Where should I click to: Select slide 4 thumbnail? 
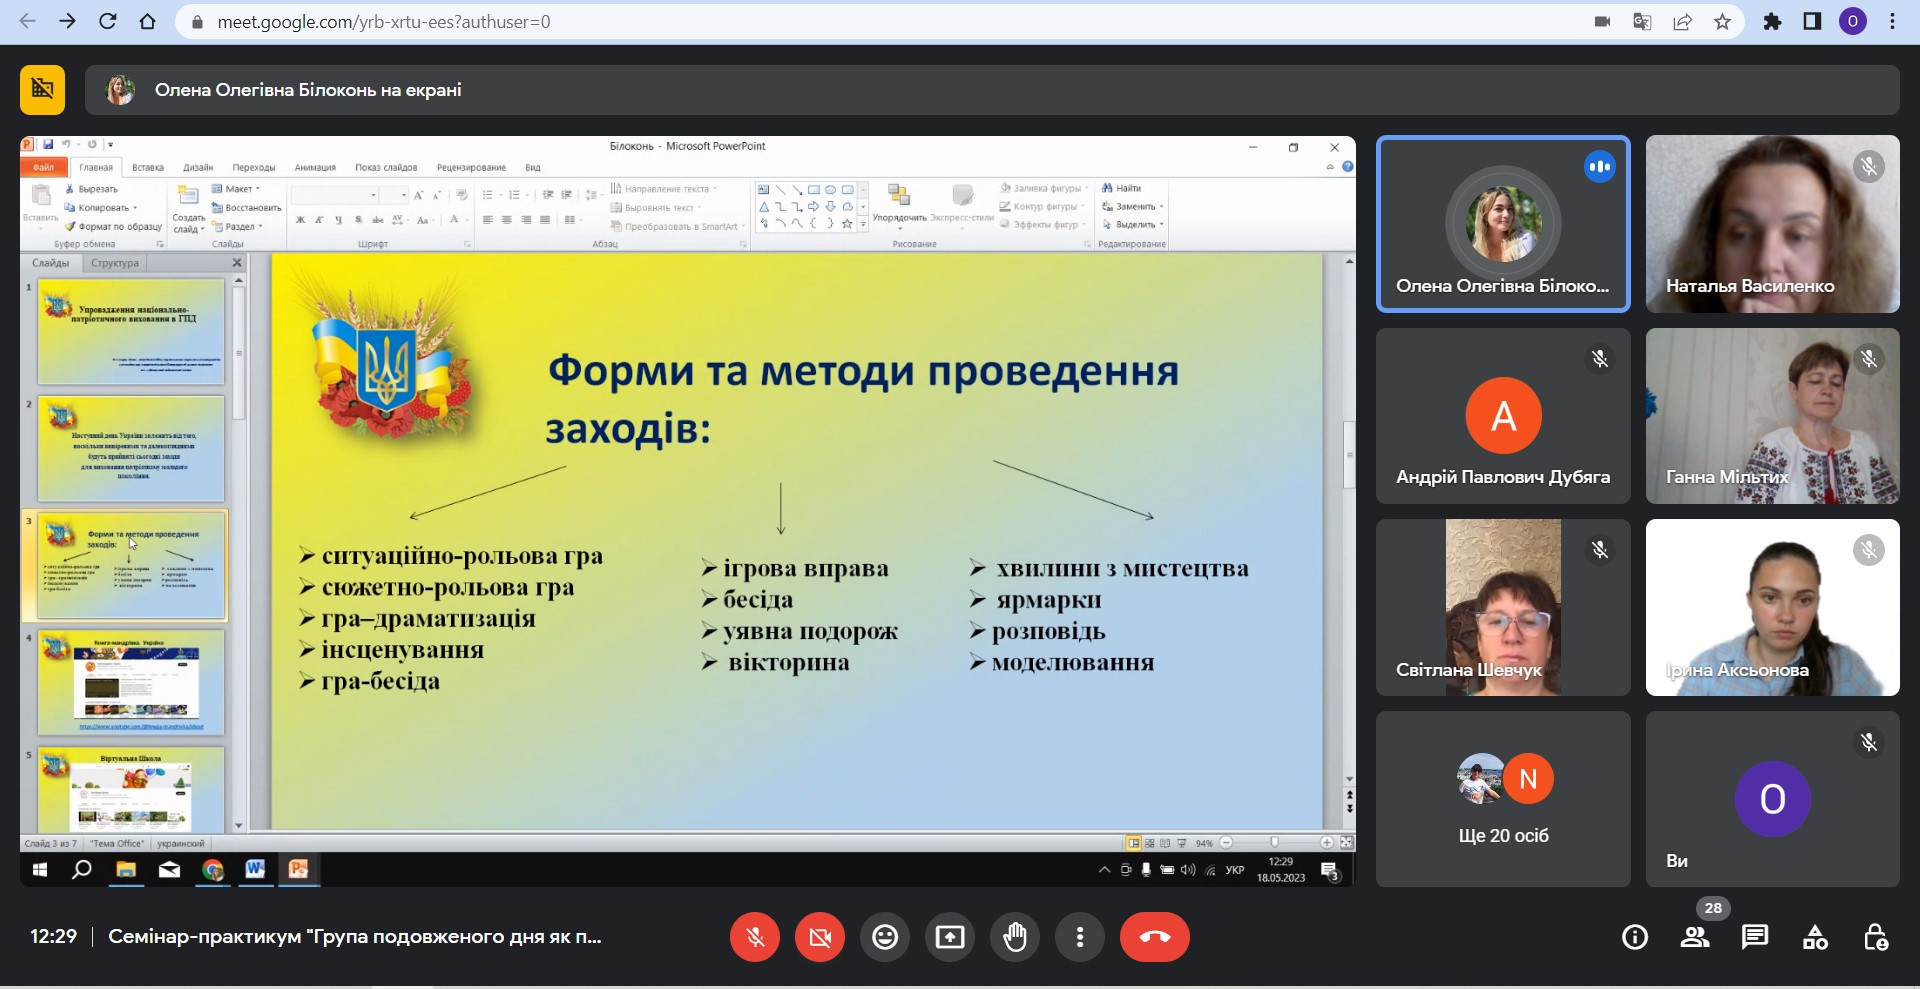point(131,683)
